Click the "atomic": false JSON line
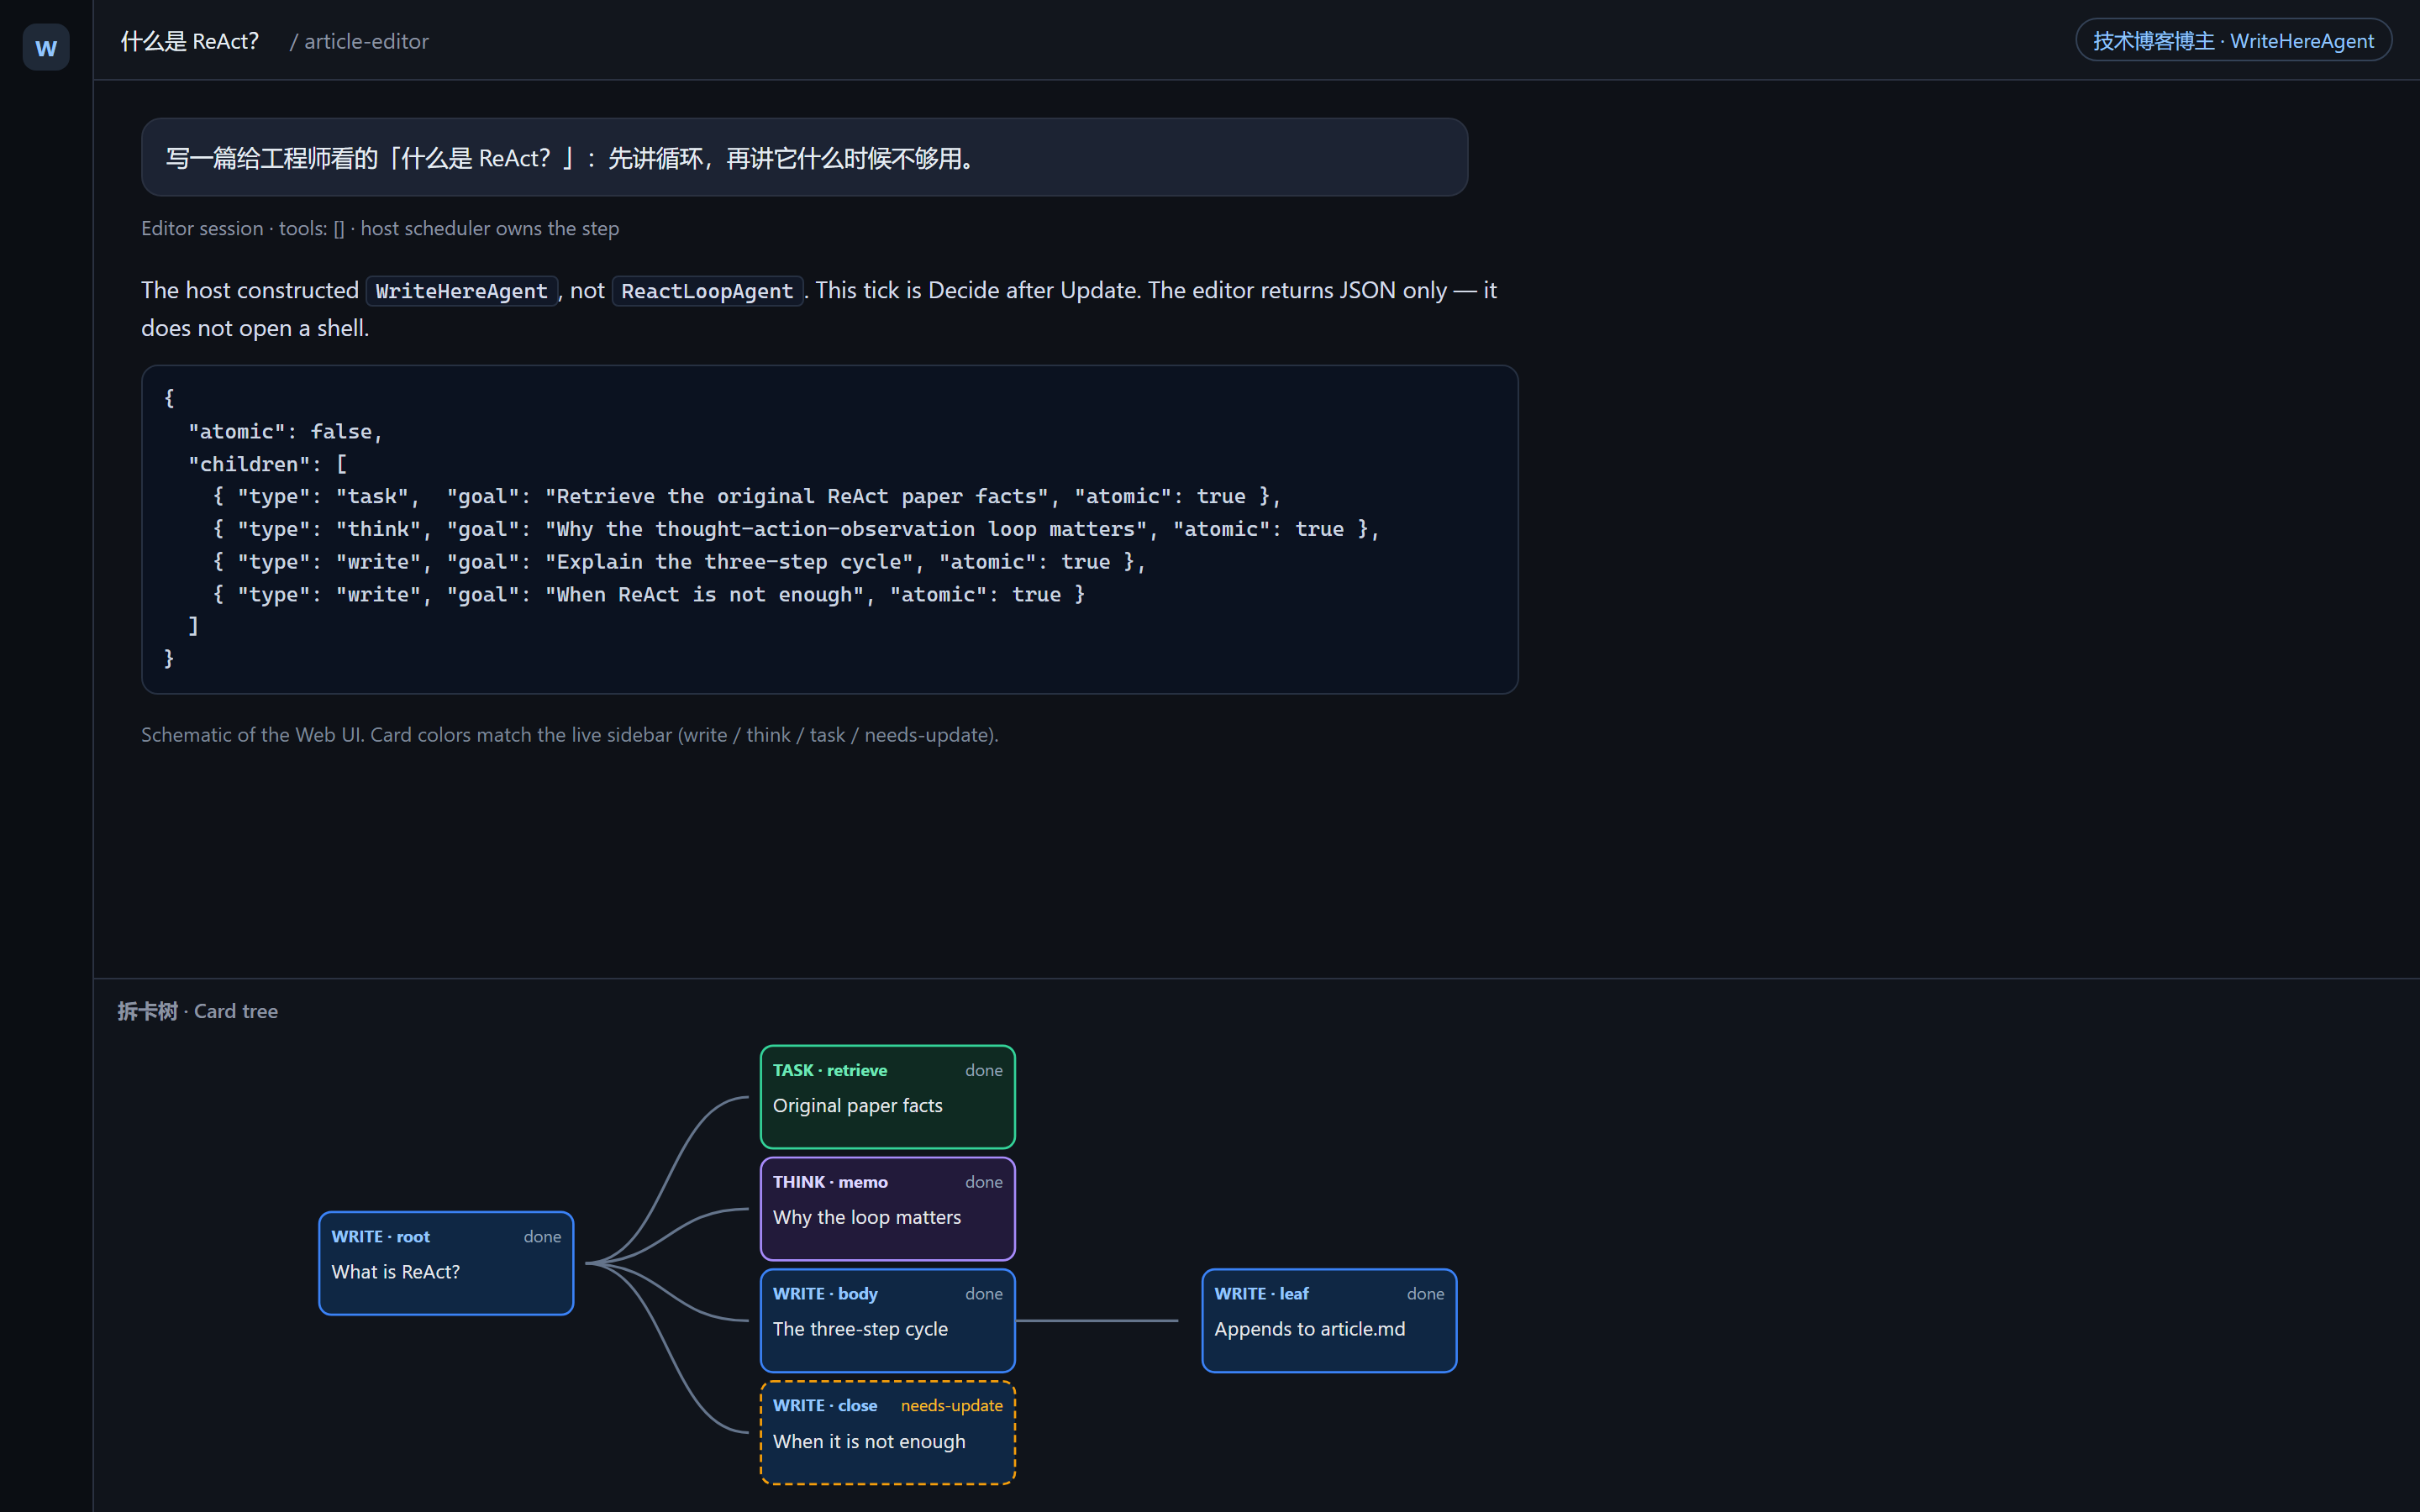 285,431
